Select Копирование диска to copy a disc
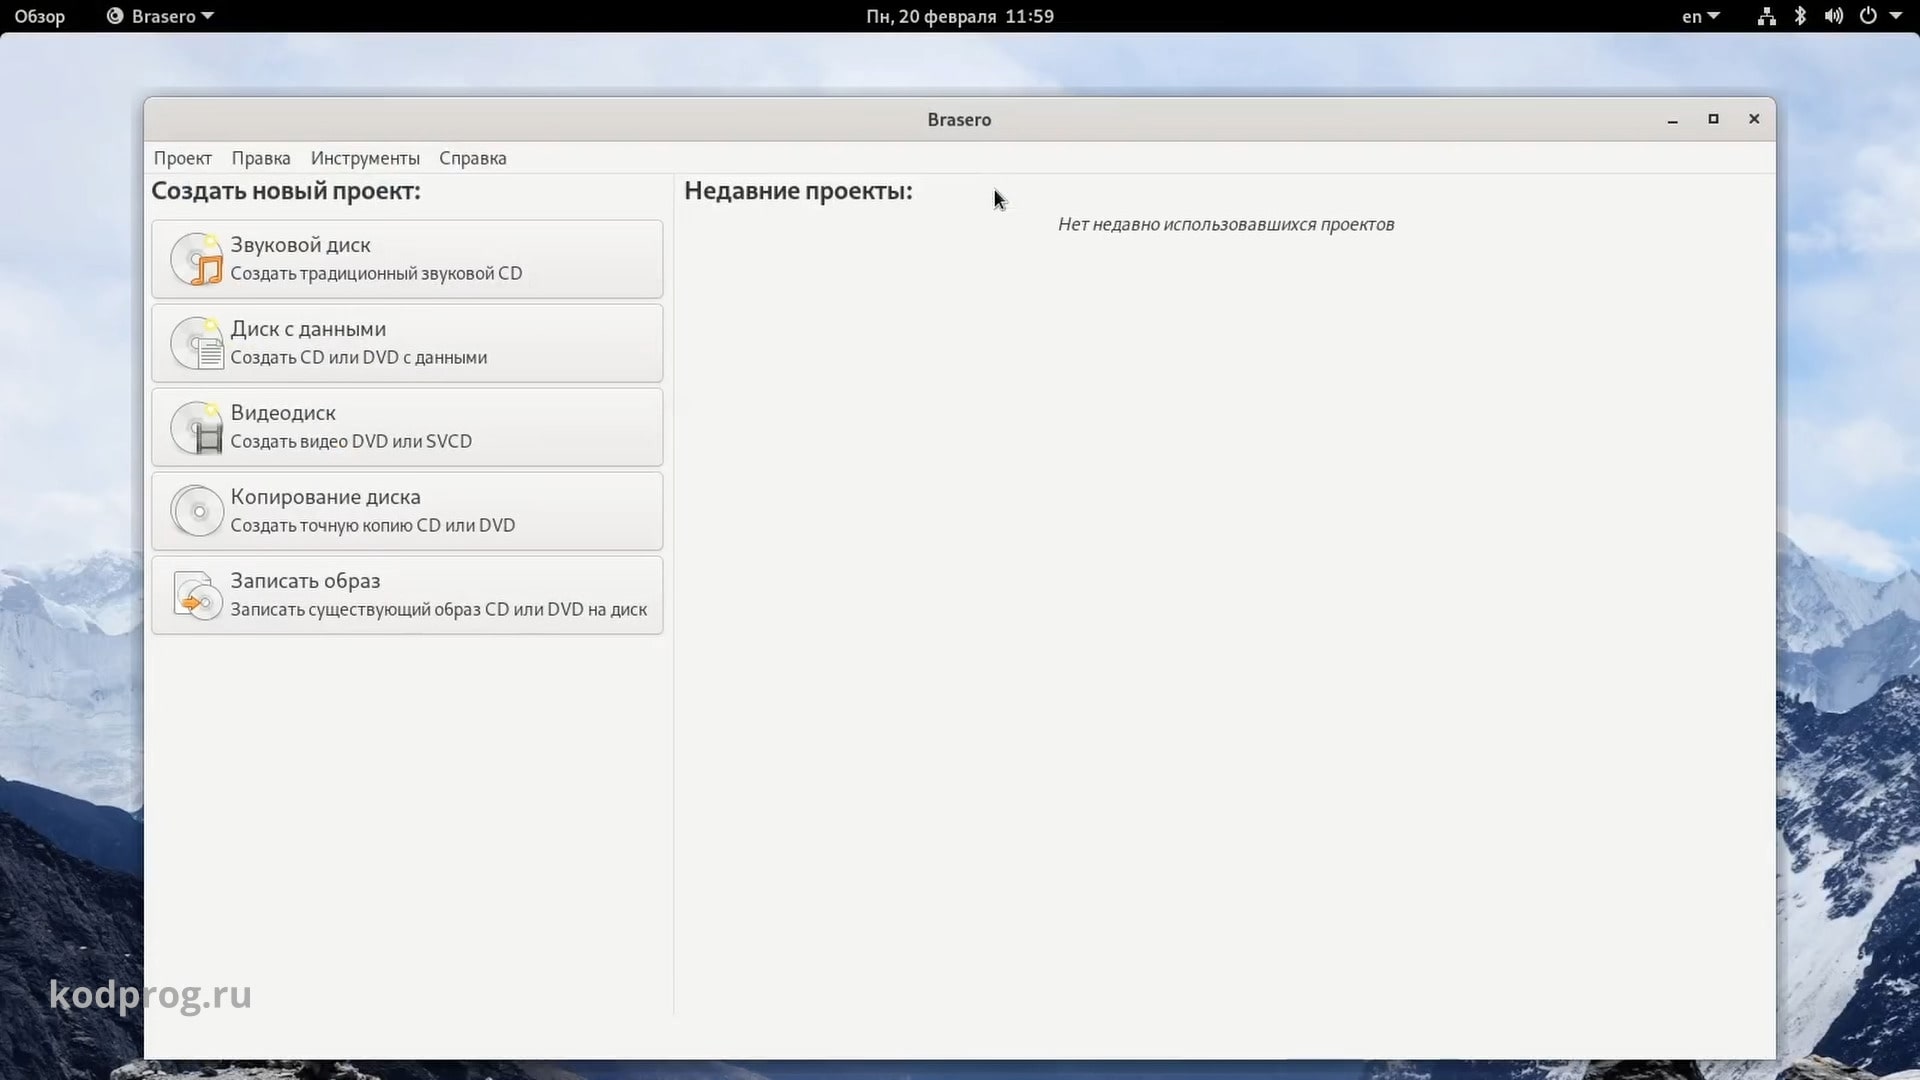1920x1080 pixels. click(407, 511)
